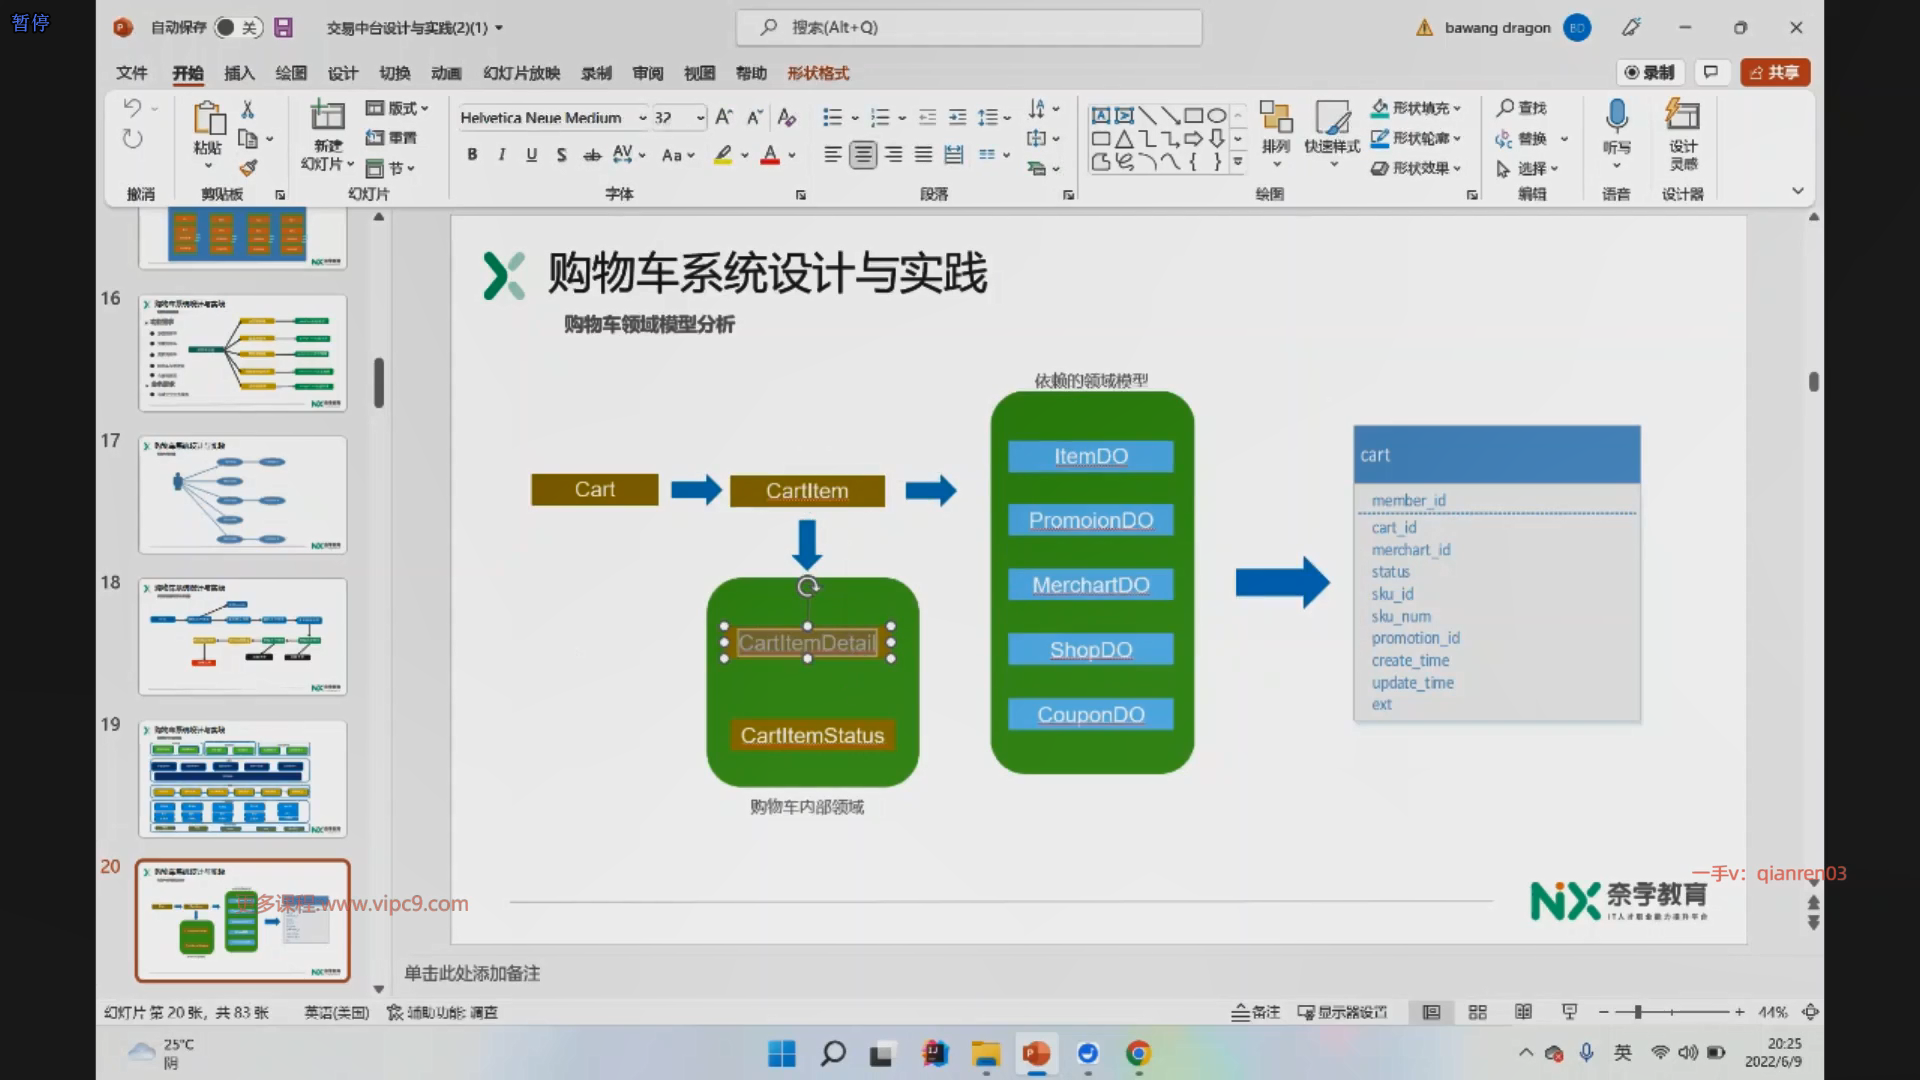This screenshot has height=1080, width=1920.
Task: Click the New Slide icon
Action: [x=327, y=116]
